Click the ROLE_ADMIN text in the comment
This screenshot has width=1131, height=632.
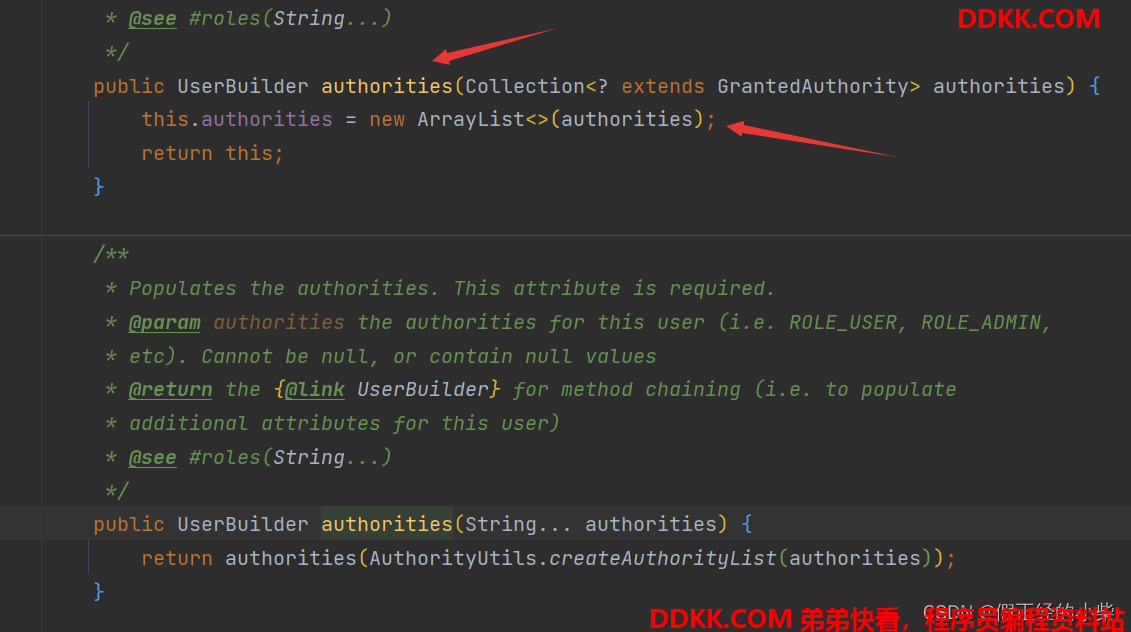pos(984,322)
